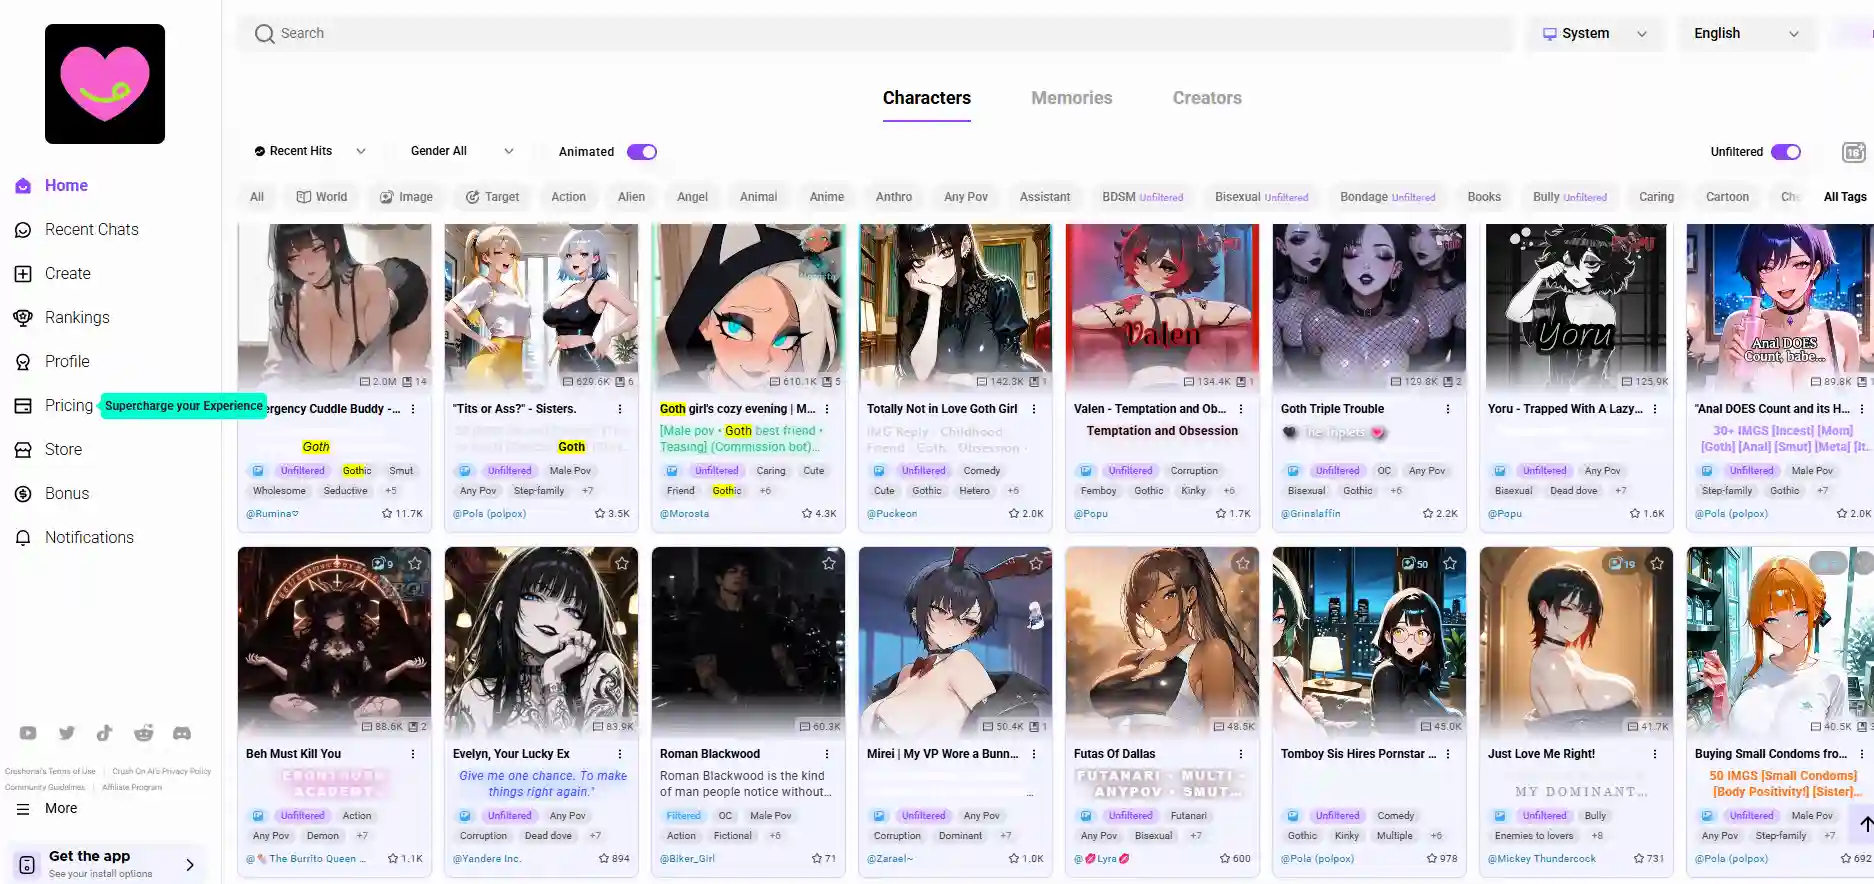Toggle the Unfiltered switch
1874x884 pixels.
click(1786, 152)
